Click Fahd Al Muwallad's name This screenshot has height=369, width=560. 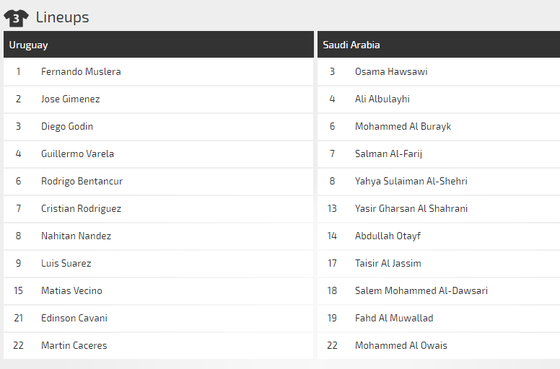click(x=394, y=318)
